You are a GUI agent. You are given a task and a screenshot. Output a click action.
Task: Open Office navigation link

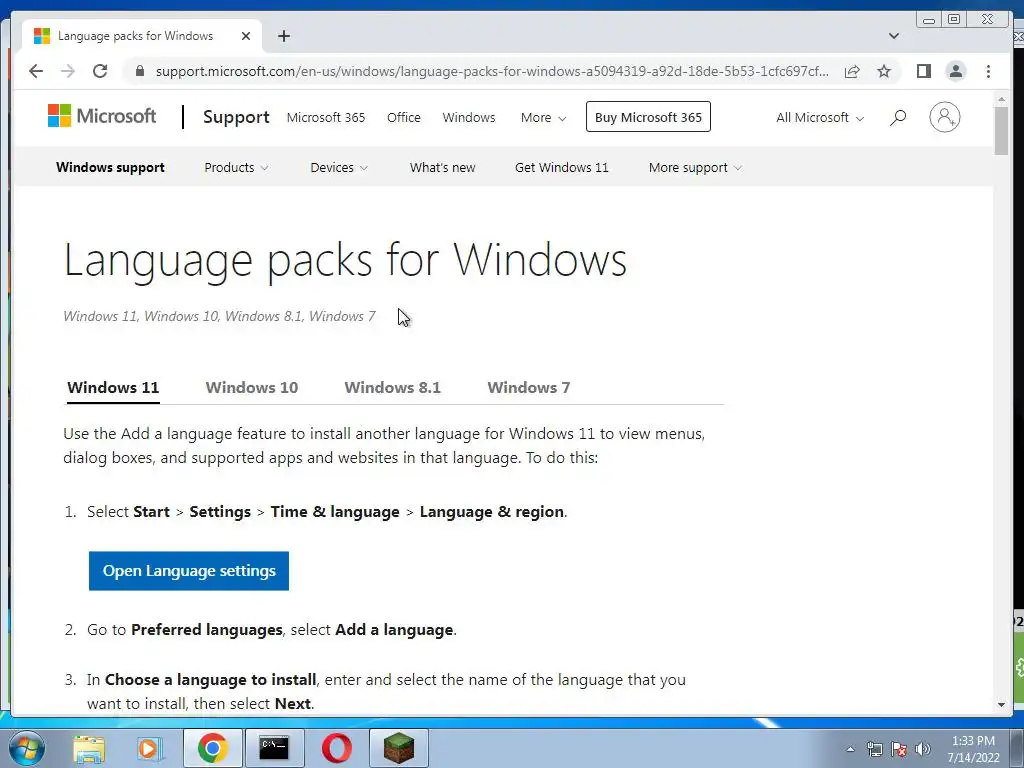404,118
